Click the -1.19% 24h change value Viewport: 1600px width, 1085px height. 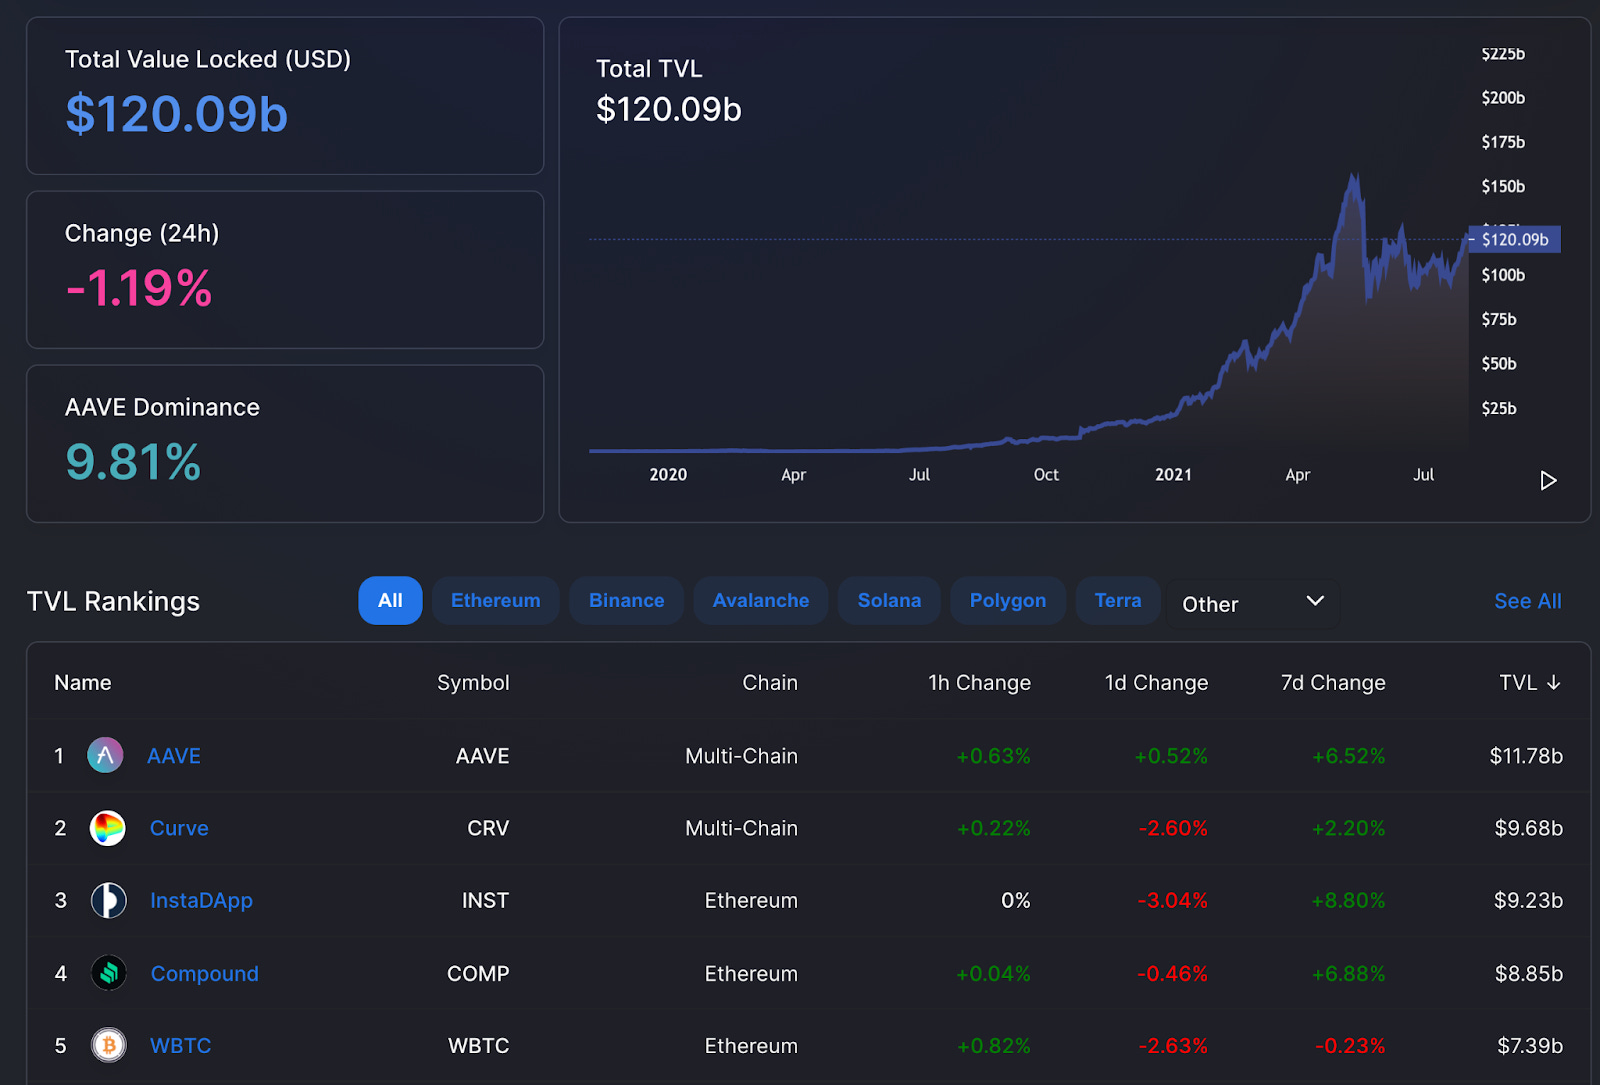tap(139, 288)
